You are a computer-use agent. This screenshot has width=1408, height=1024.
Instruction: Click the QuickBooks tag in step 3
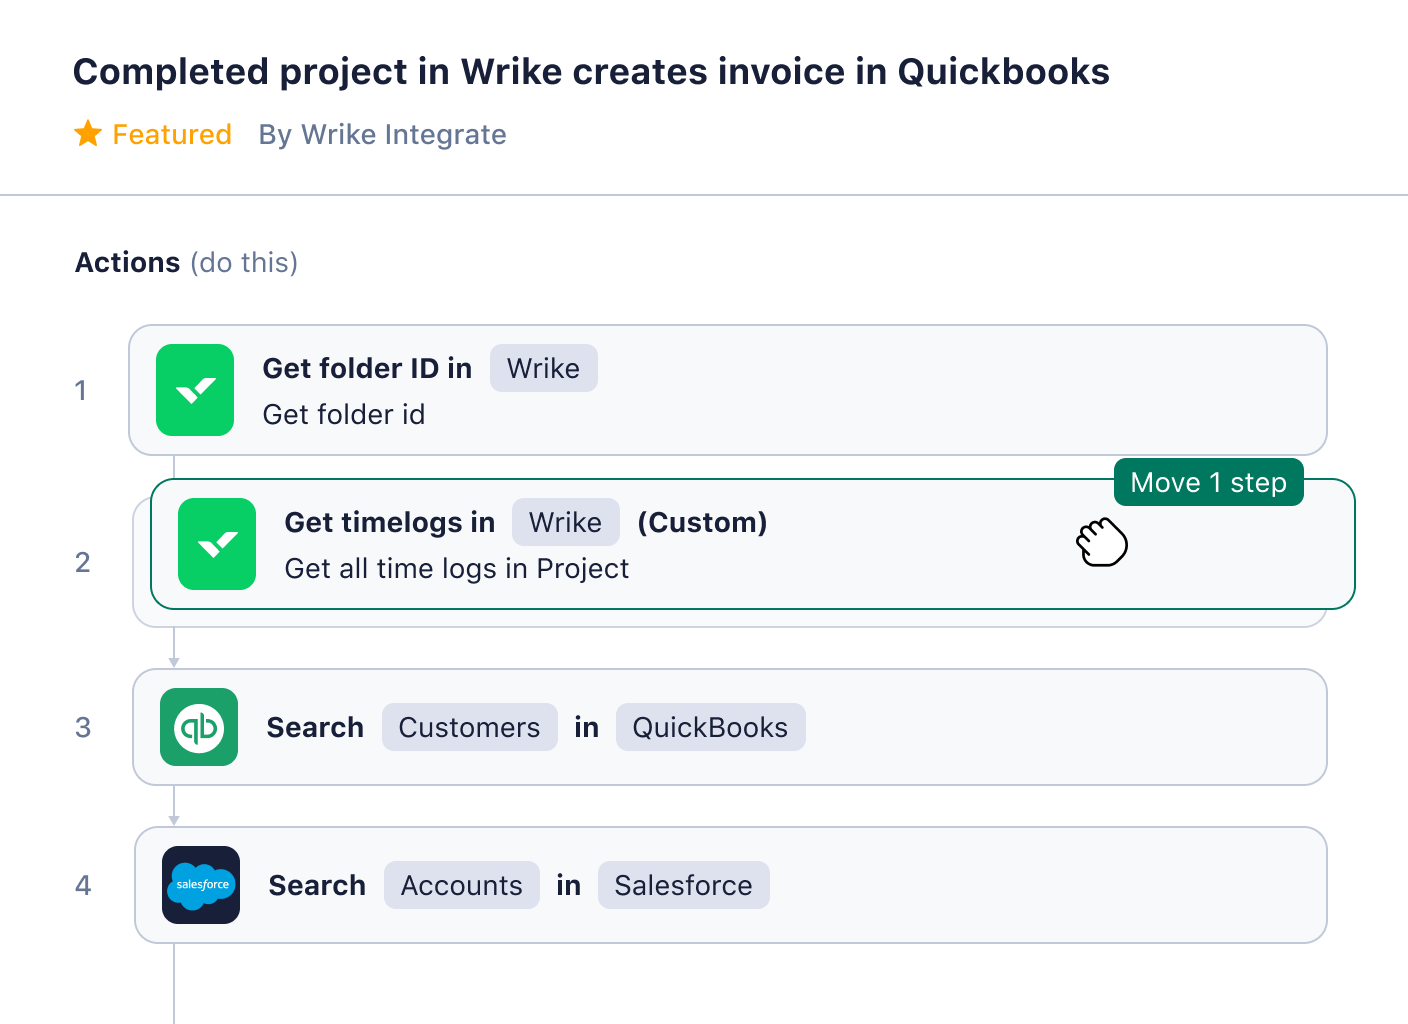tap(710, 727)
